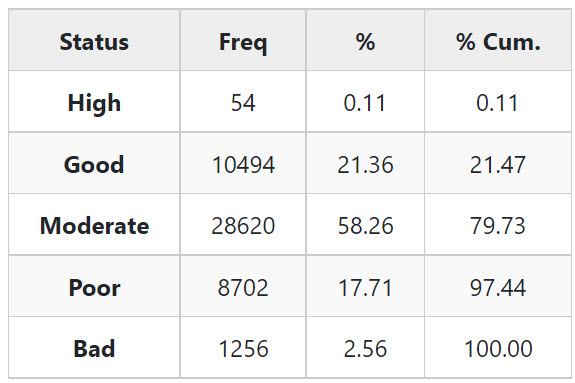
Task: Click the percentage cell 21.36
Action: [x=365, y=164]
